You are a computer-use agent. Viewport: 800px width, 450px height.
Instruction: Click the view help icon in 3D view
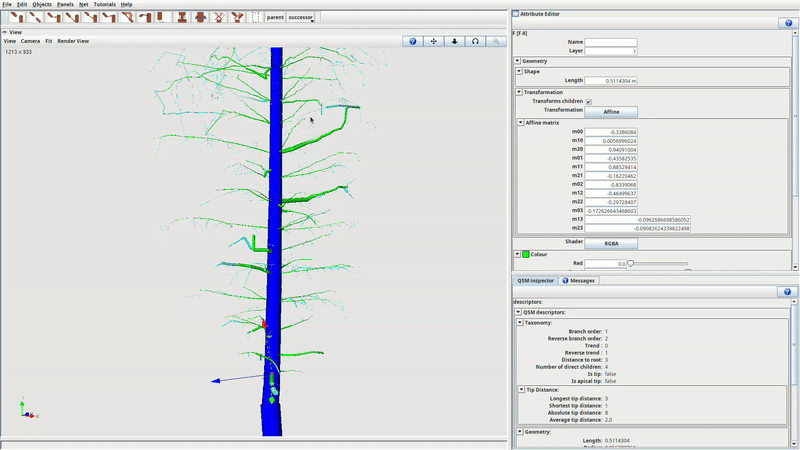414,41
